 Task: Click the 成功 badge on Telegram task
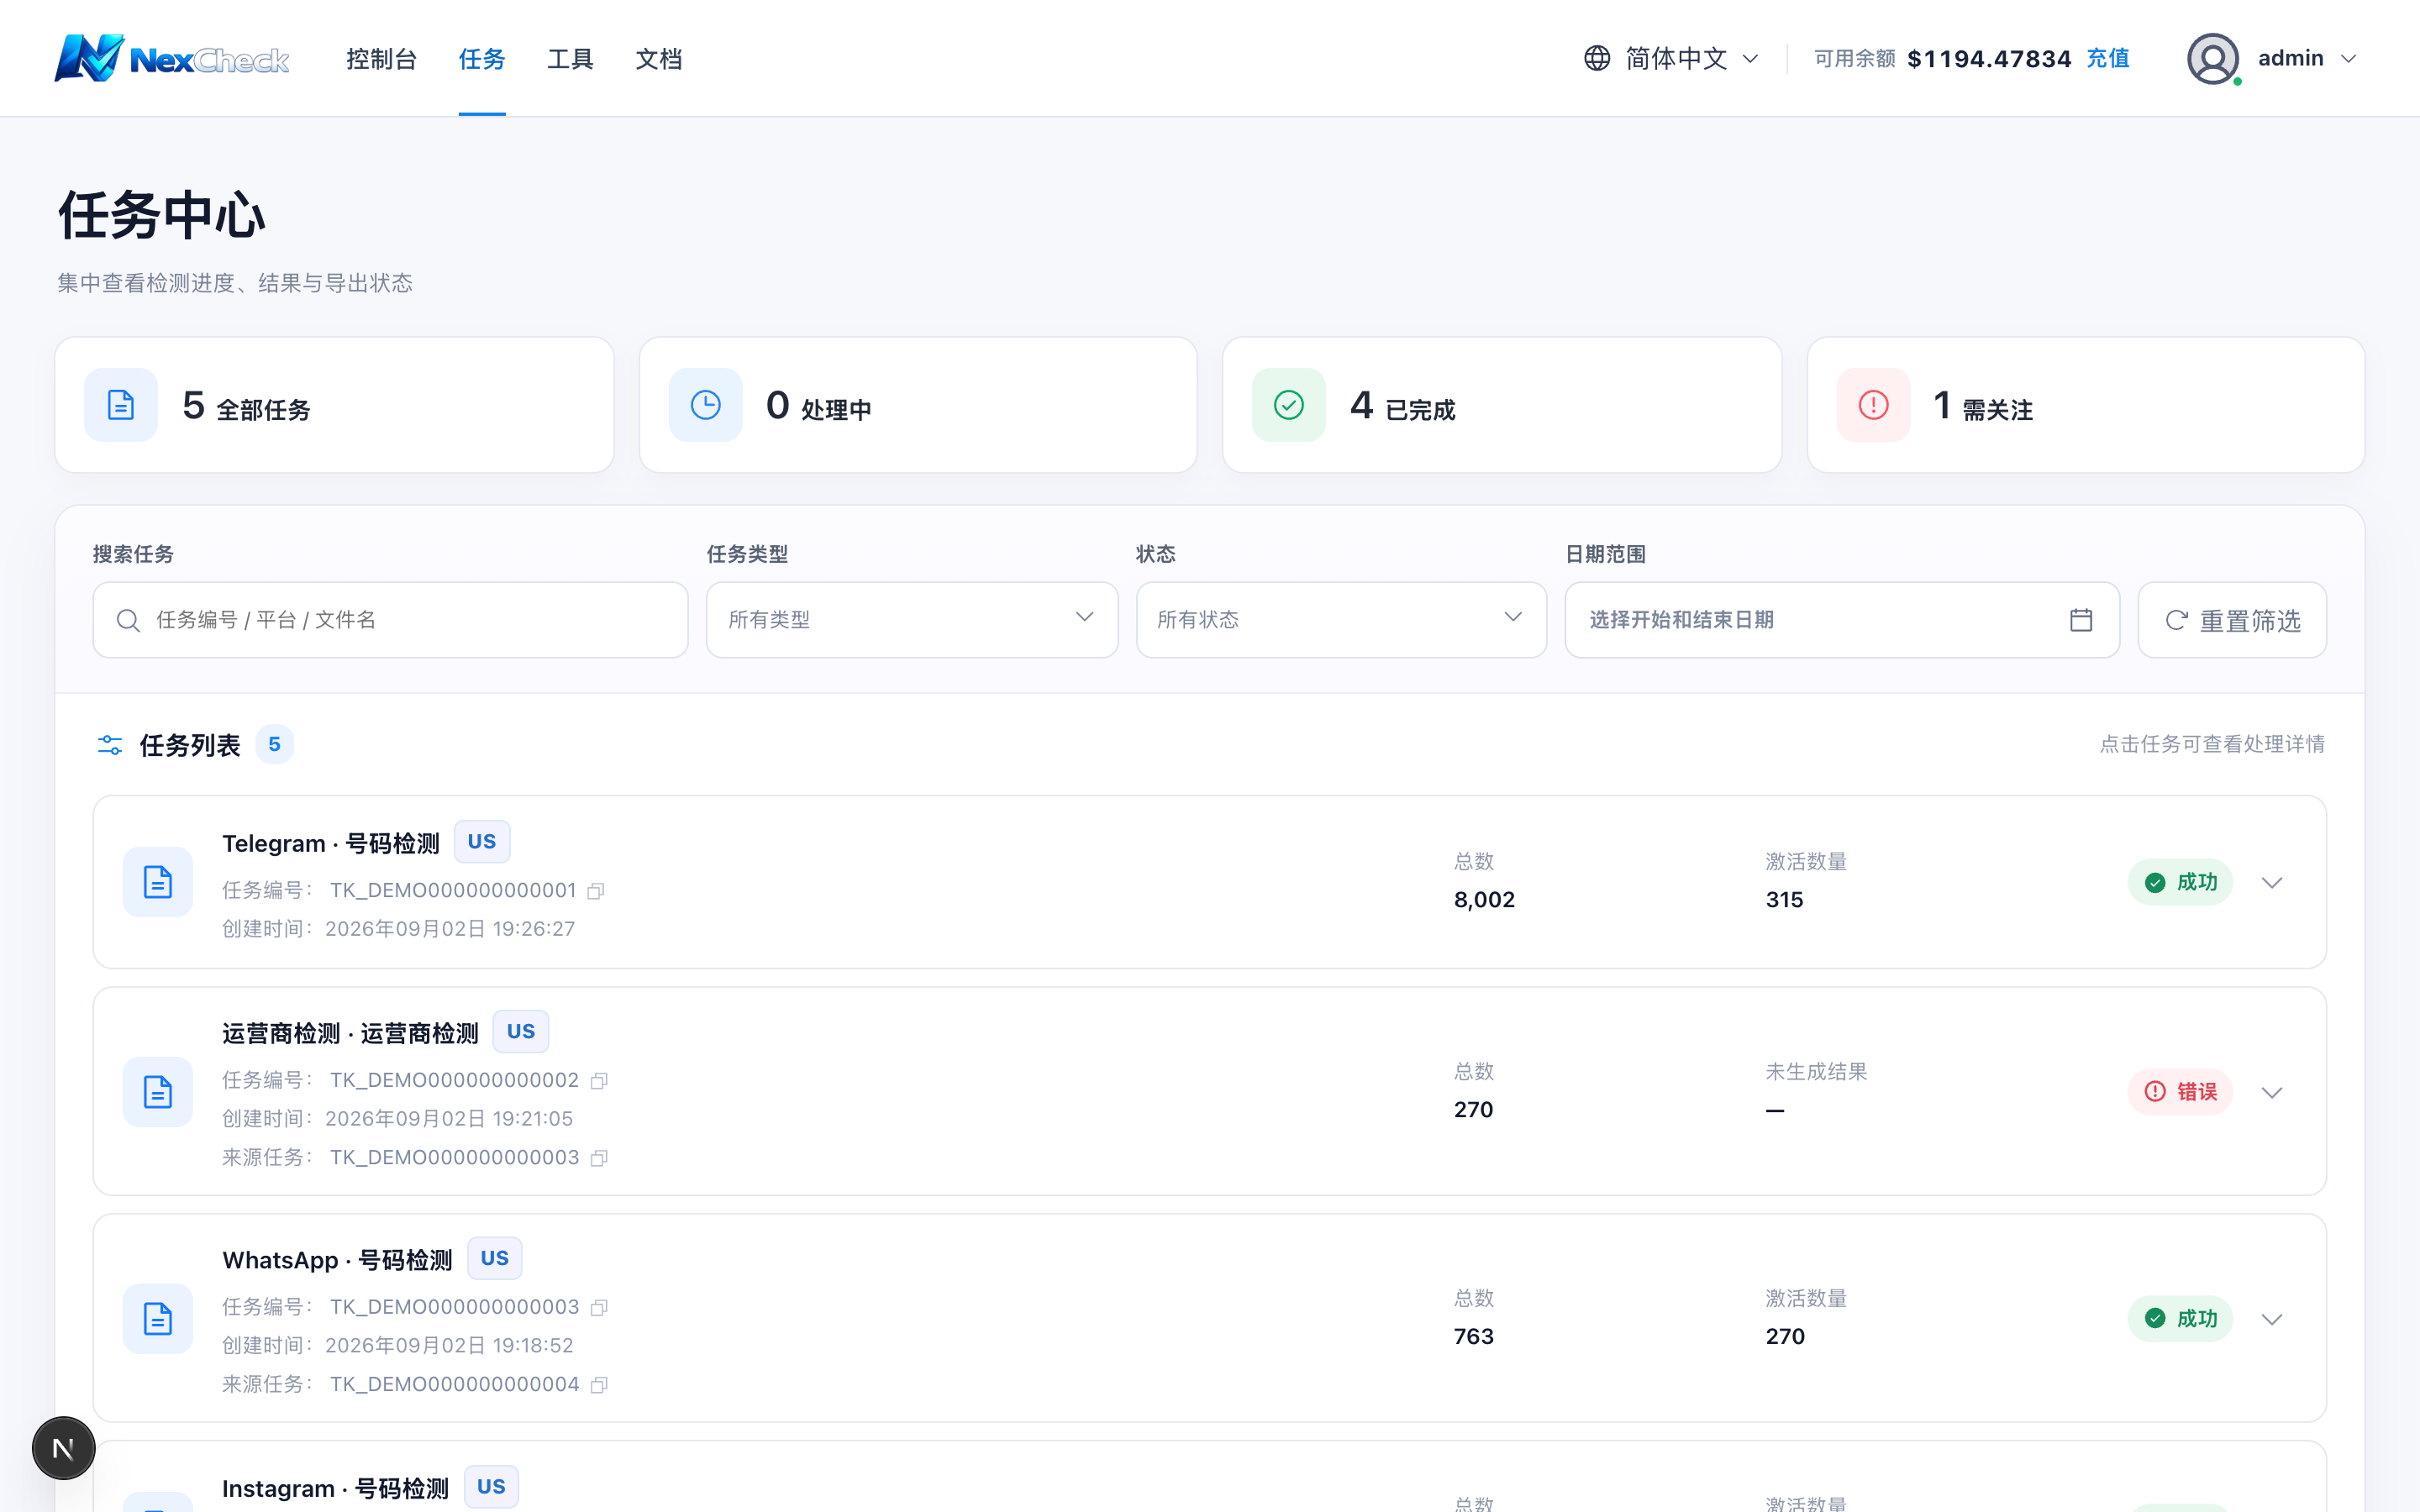click(2180, 882)
